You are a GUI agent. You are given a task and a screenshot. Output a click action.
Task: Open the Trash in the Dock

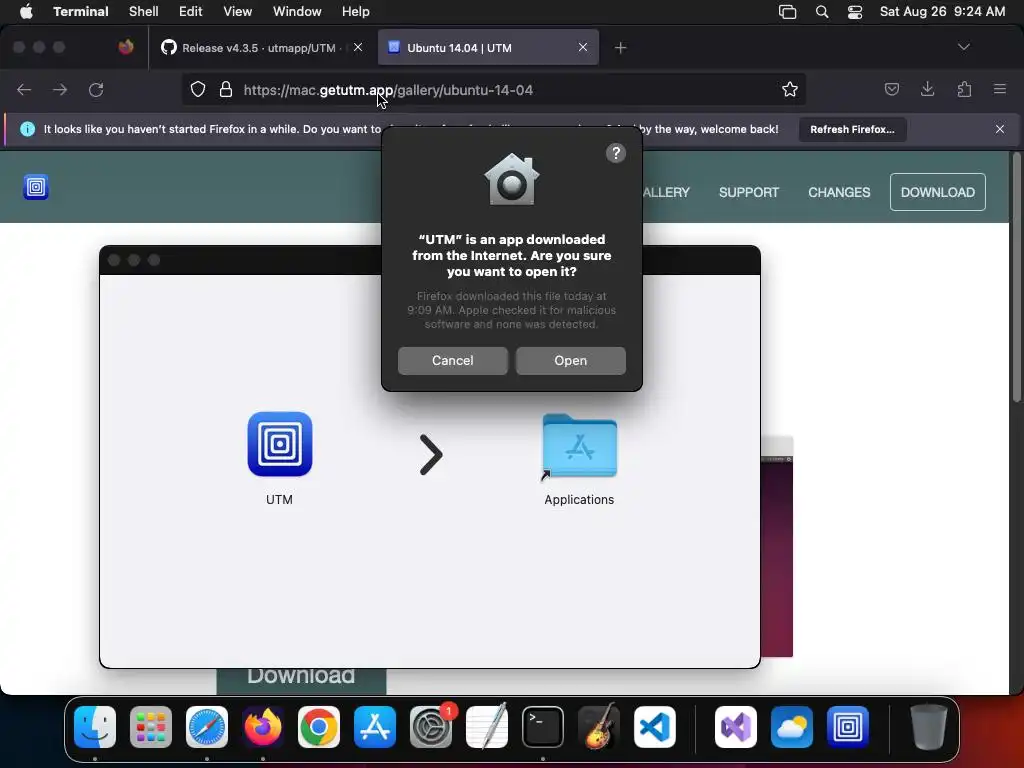(929, 727)
